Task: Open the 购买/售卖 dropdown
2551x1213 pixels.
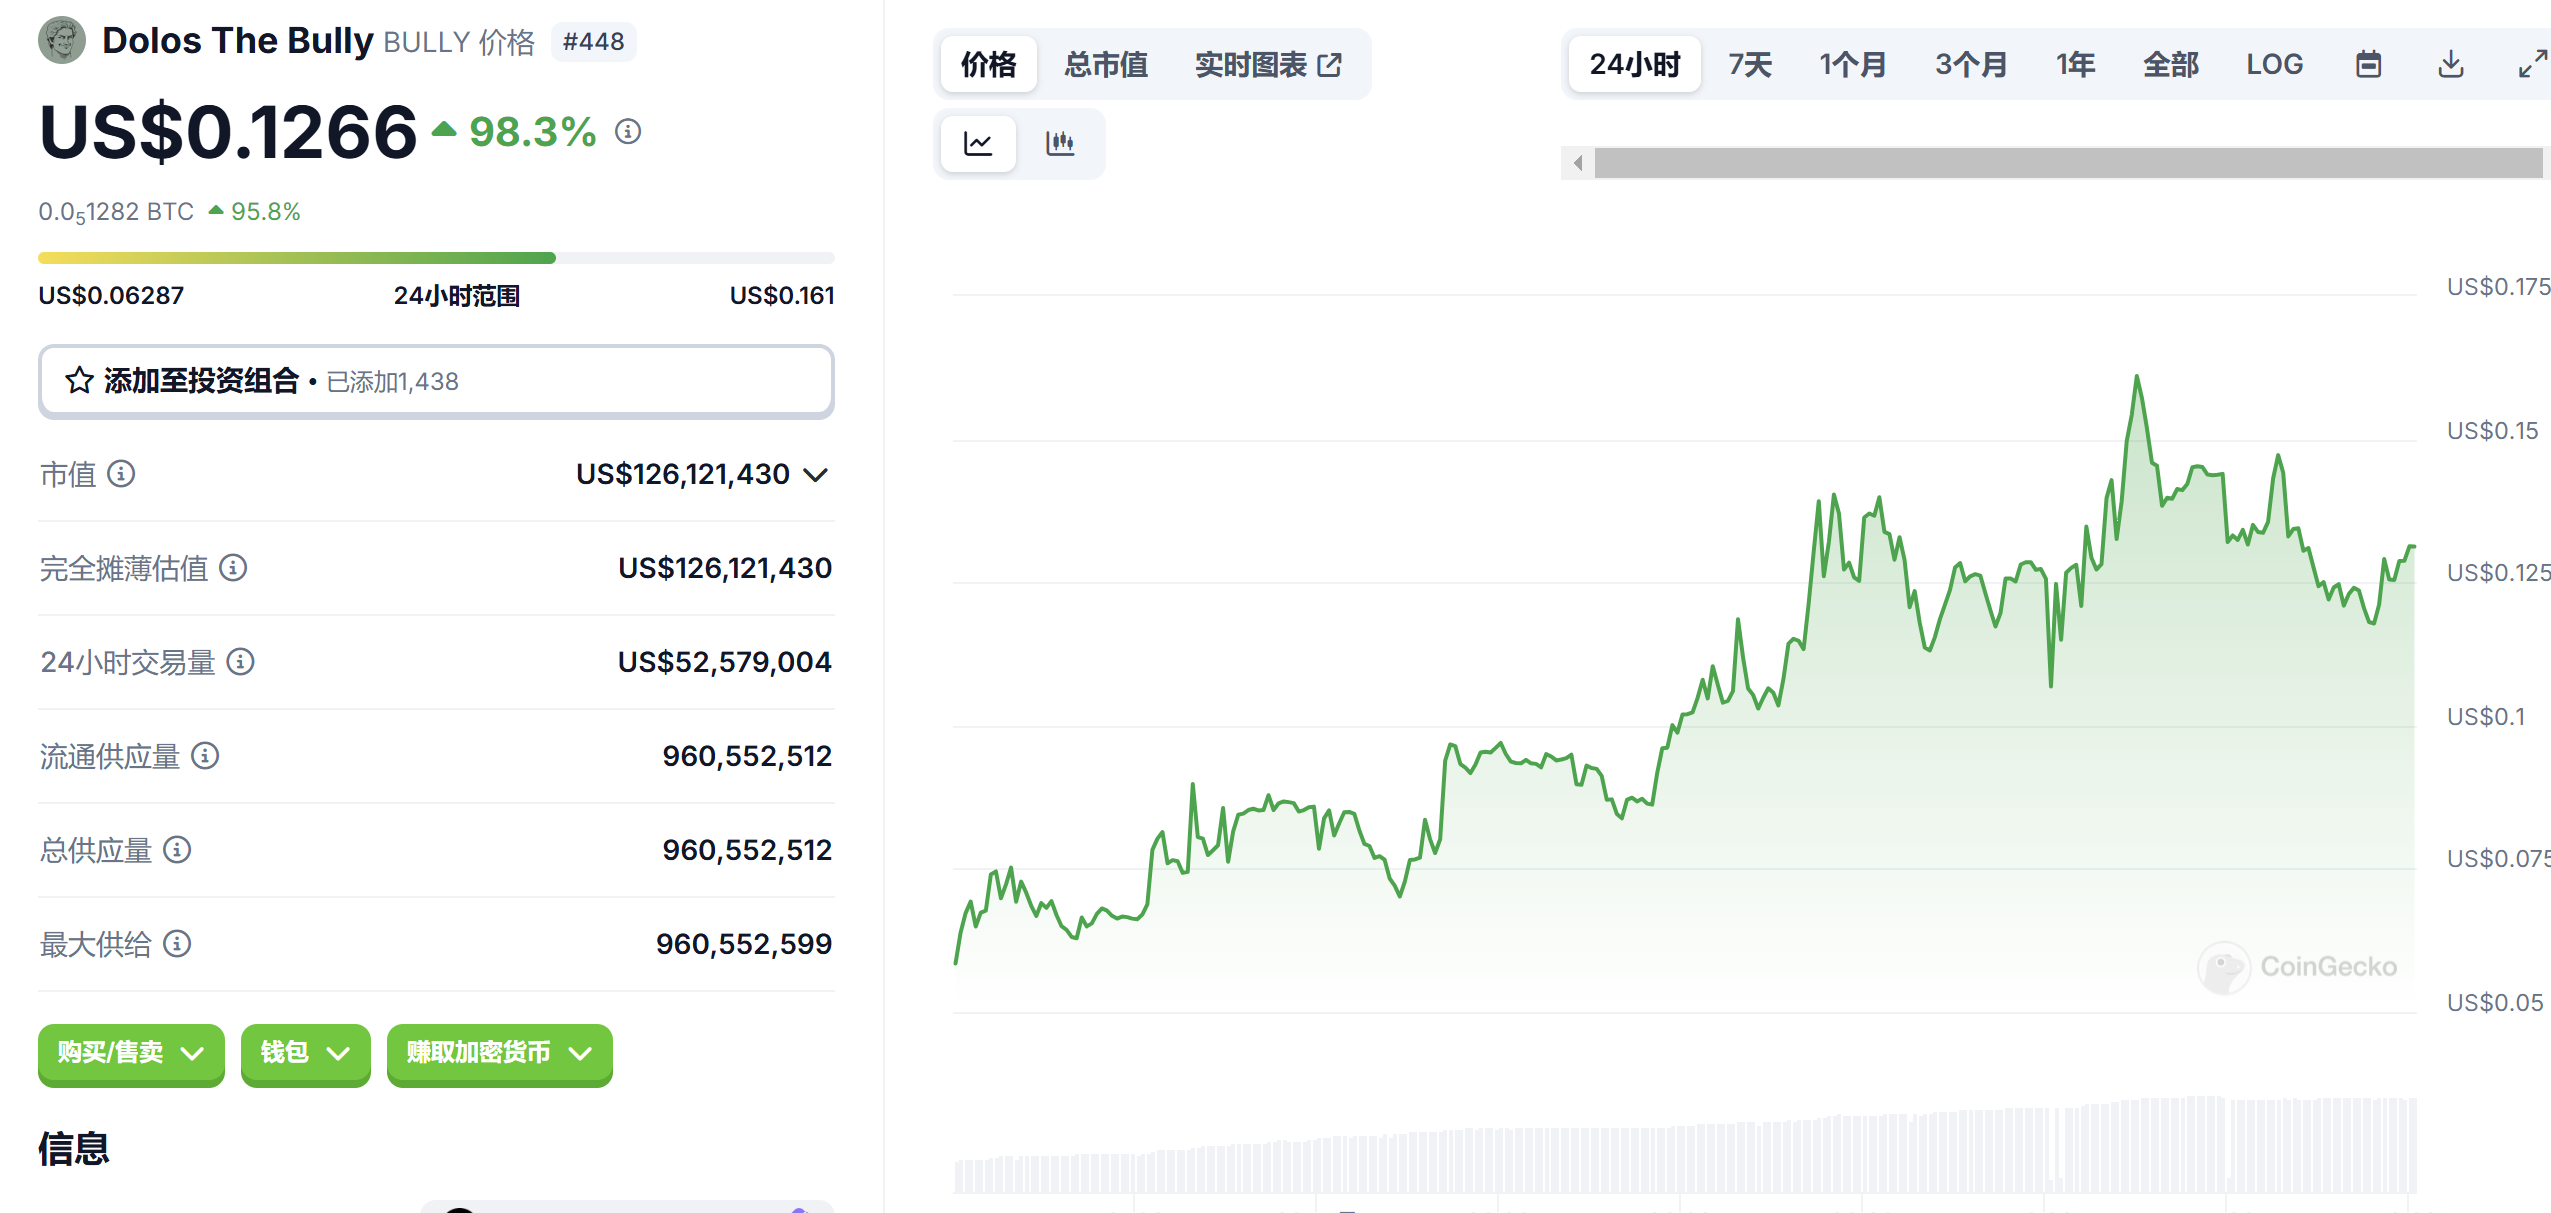Action: [x=131, y=1053]
